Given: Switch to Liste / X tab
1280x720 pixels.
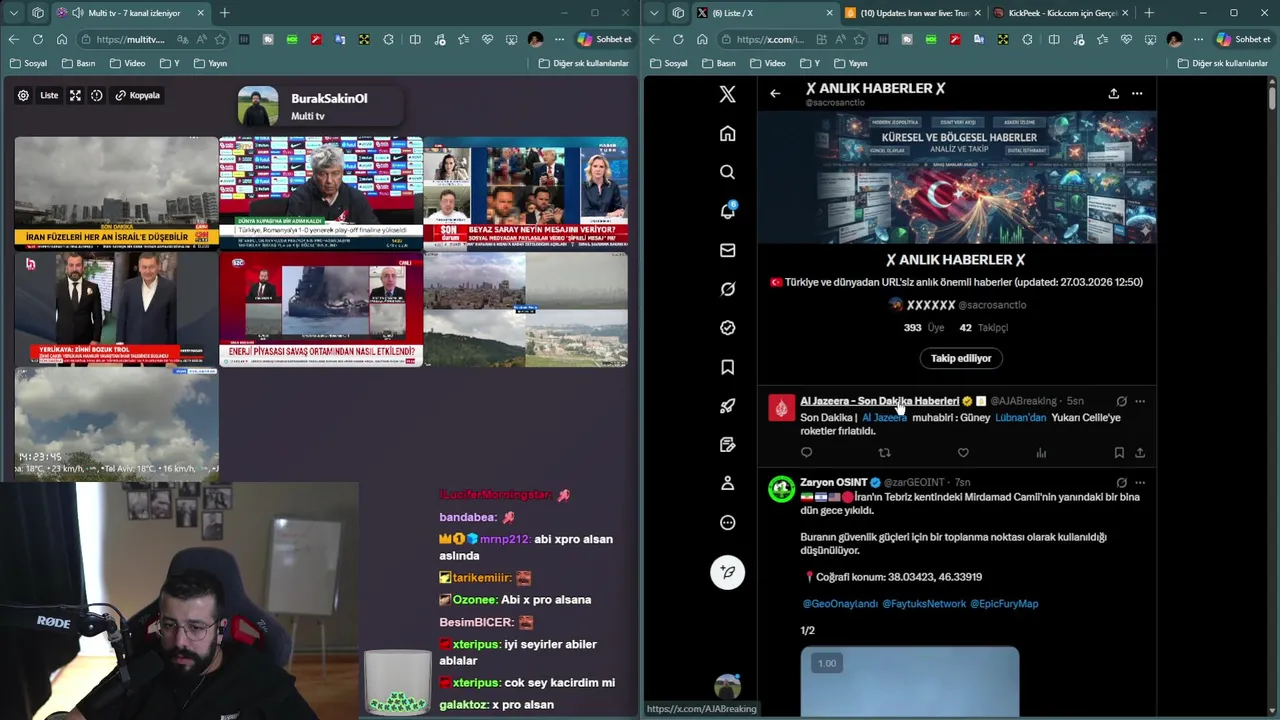Looking at the screenshot, I should click(765, 13).
